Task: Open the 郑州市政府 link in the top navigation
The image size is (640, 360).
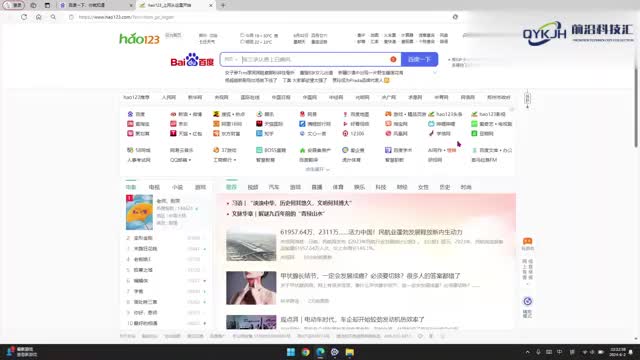Action: click(498, 98)
